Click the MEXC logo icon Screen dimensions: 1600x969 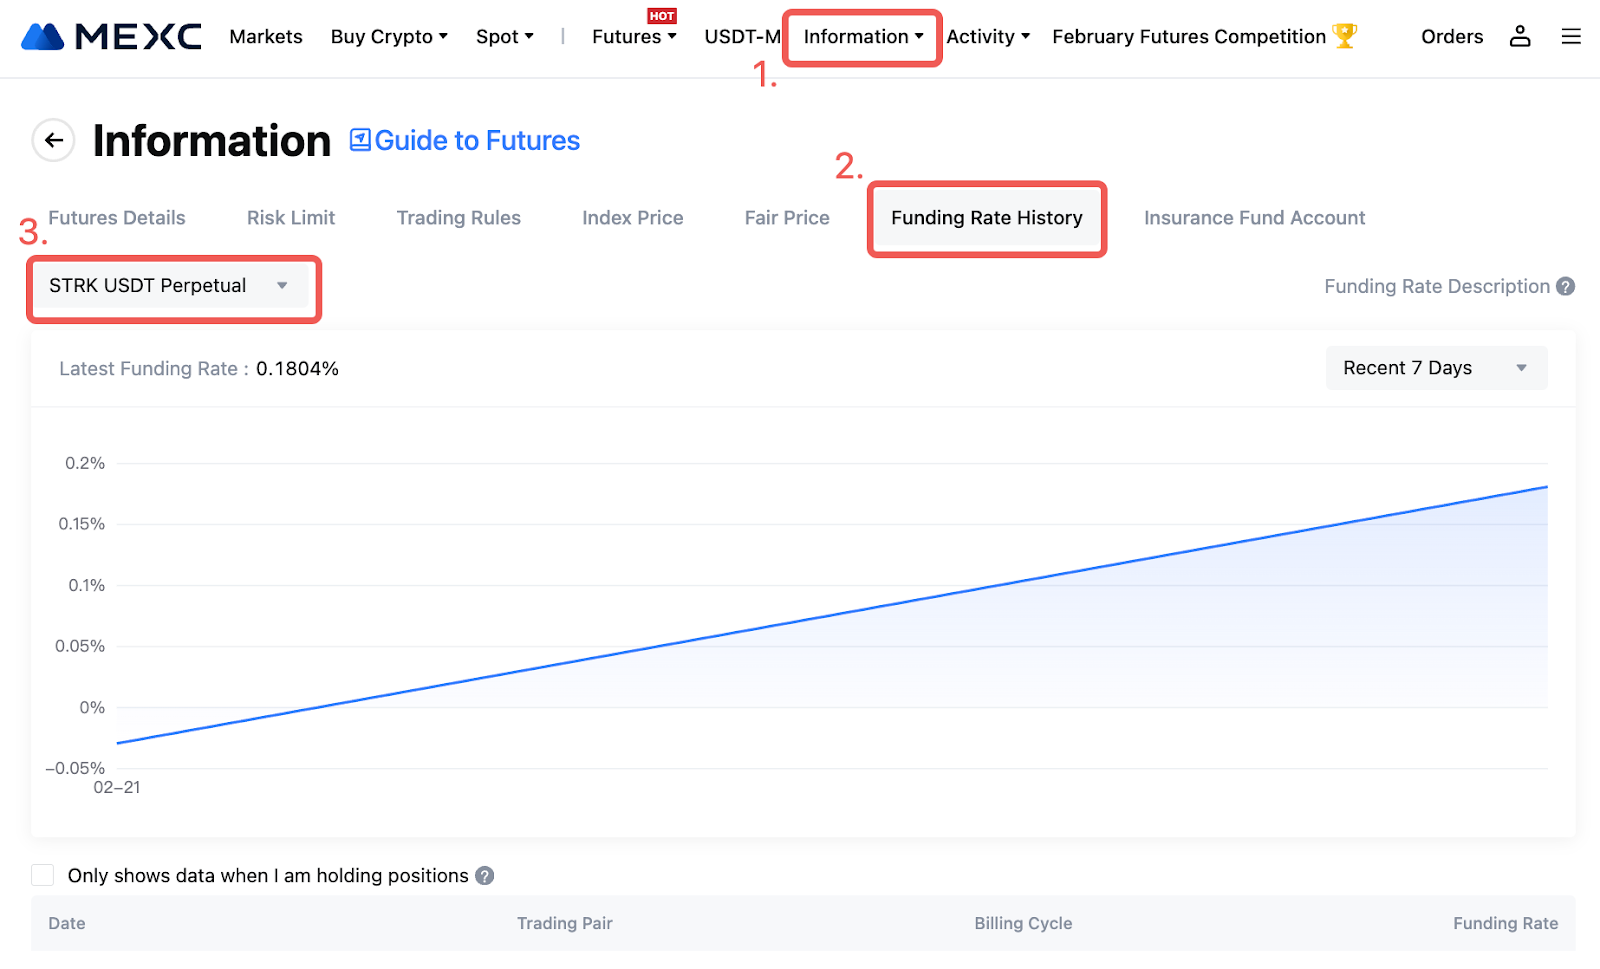42,37
